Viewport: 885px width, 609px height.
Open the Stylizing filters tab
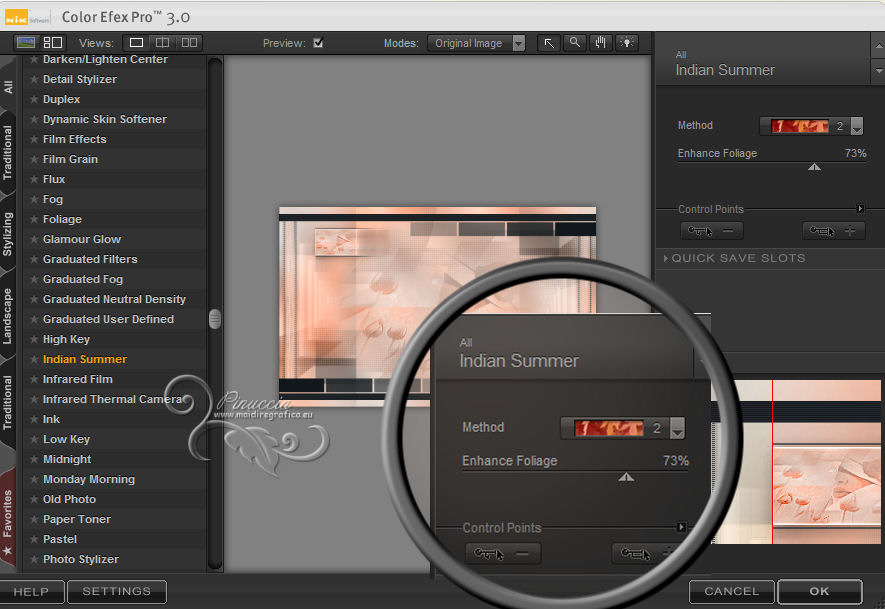tap(7, 234)
